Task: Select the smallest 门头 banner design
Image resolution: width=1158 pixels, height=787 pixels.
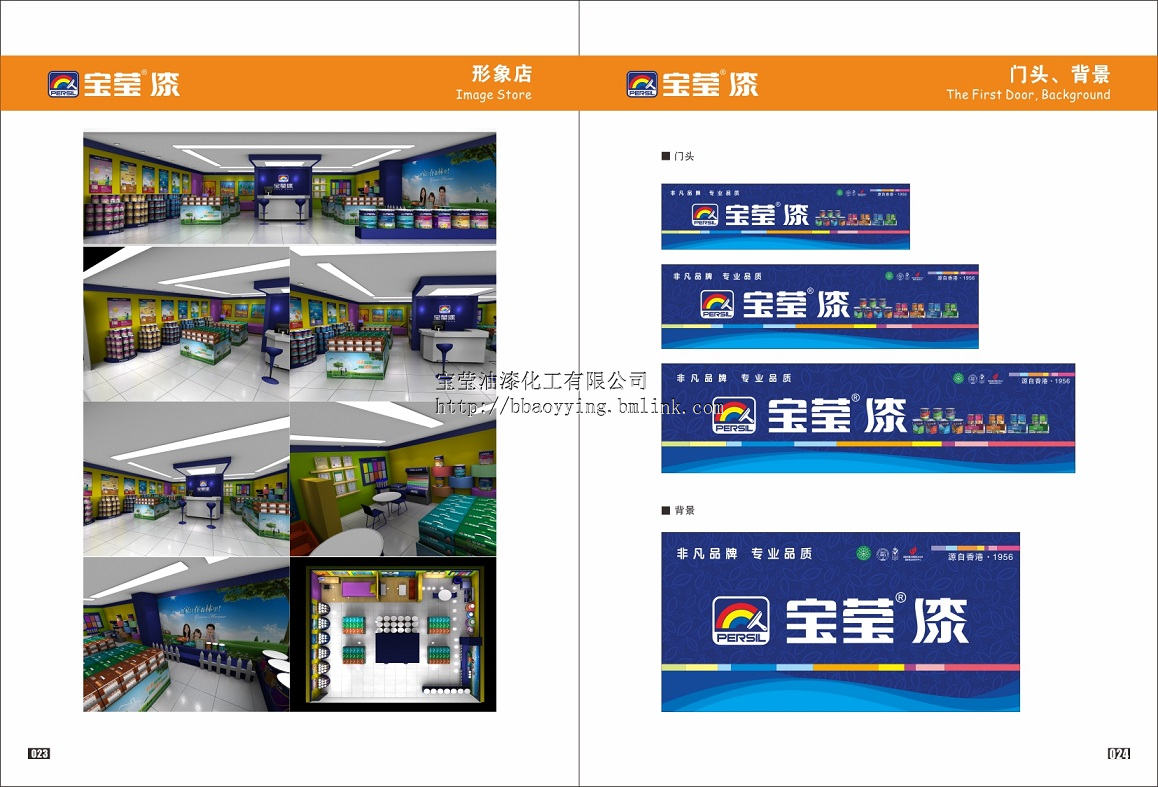Action: coord(785,216)
